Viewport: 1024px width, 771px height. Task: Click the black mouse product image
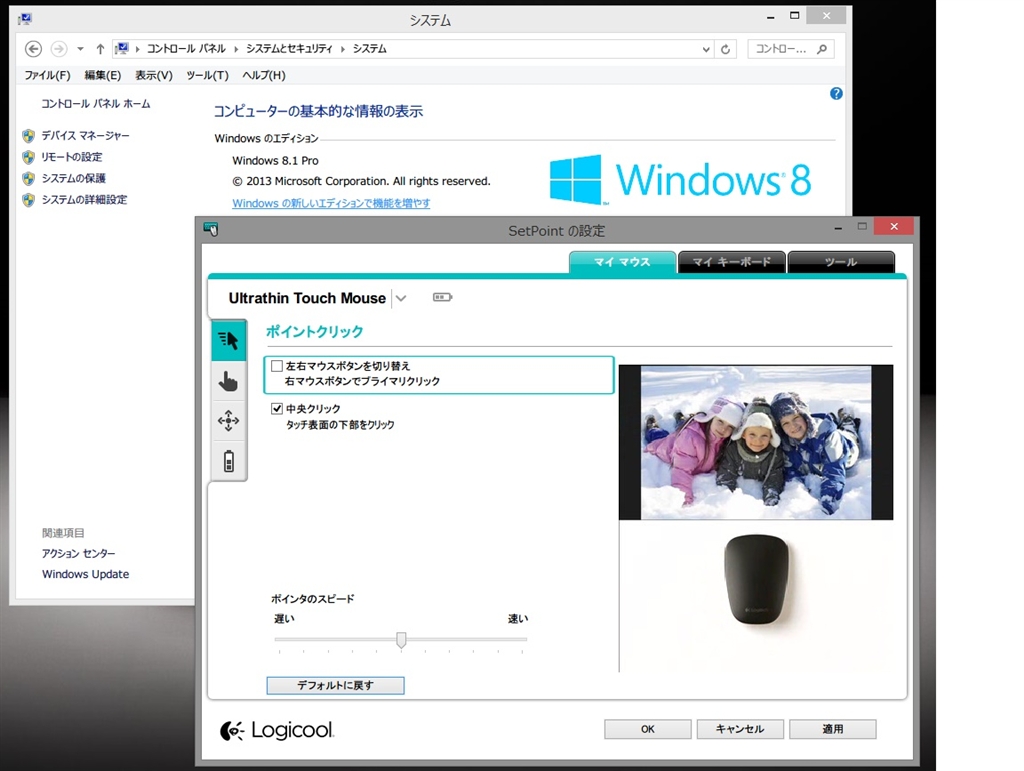pyautogui.click(x=757, y=580)
